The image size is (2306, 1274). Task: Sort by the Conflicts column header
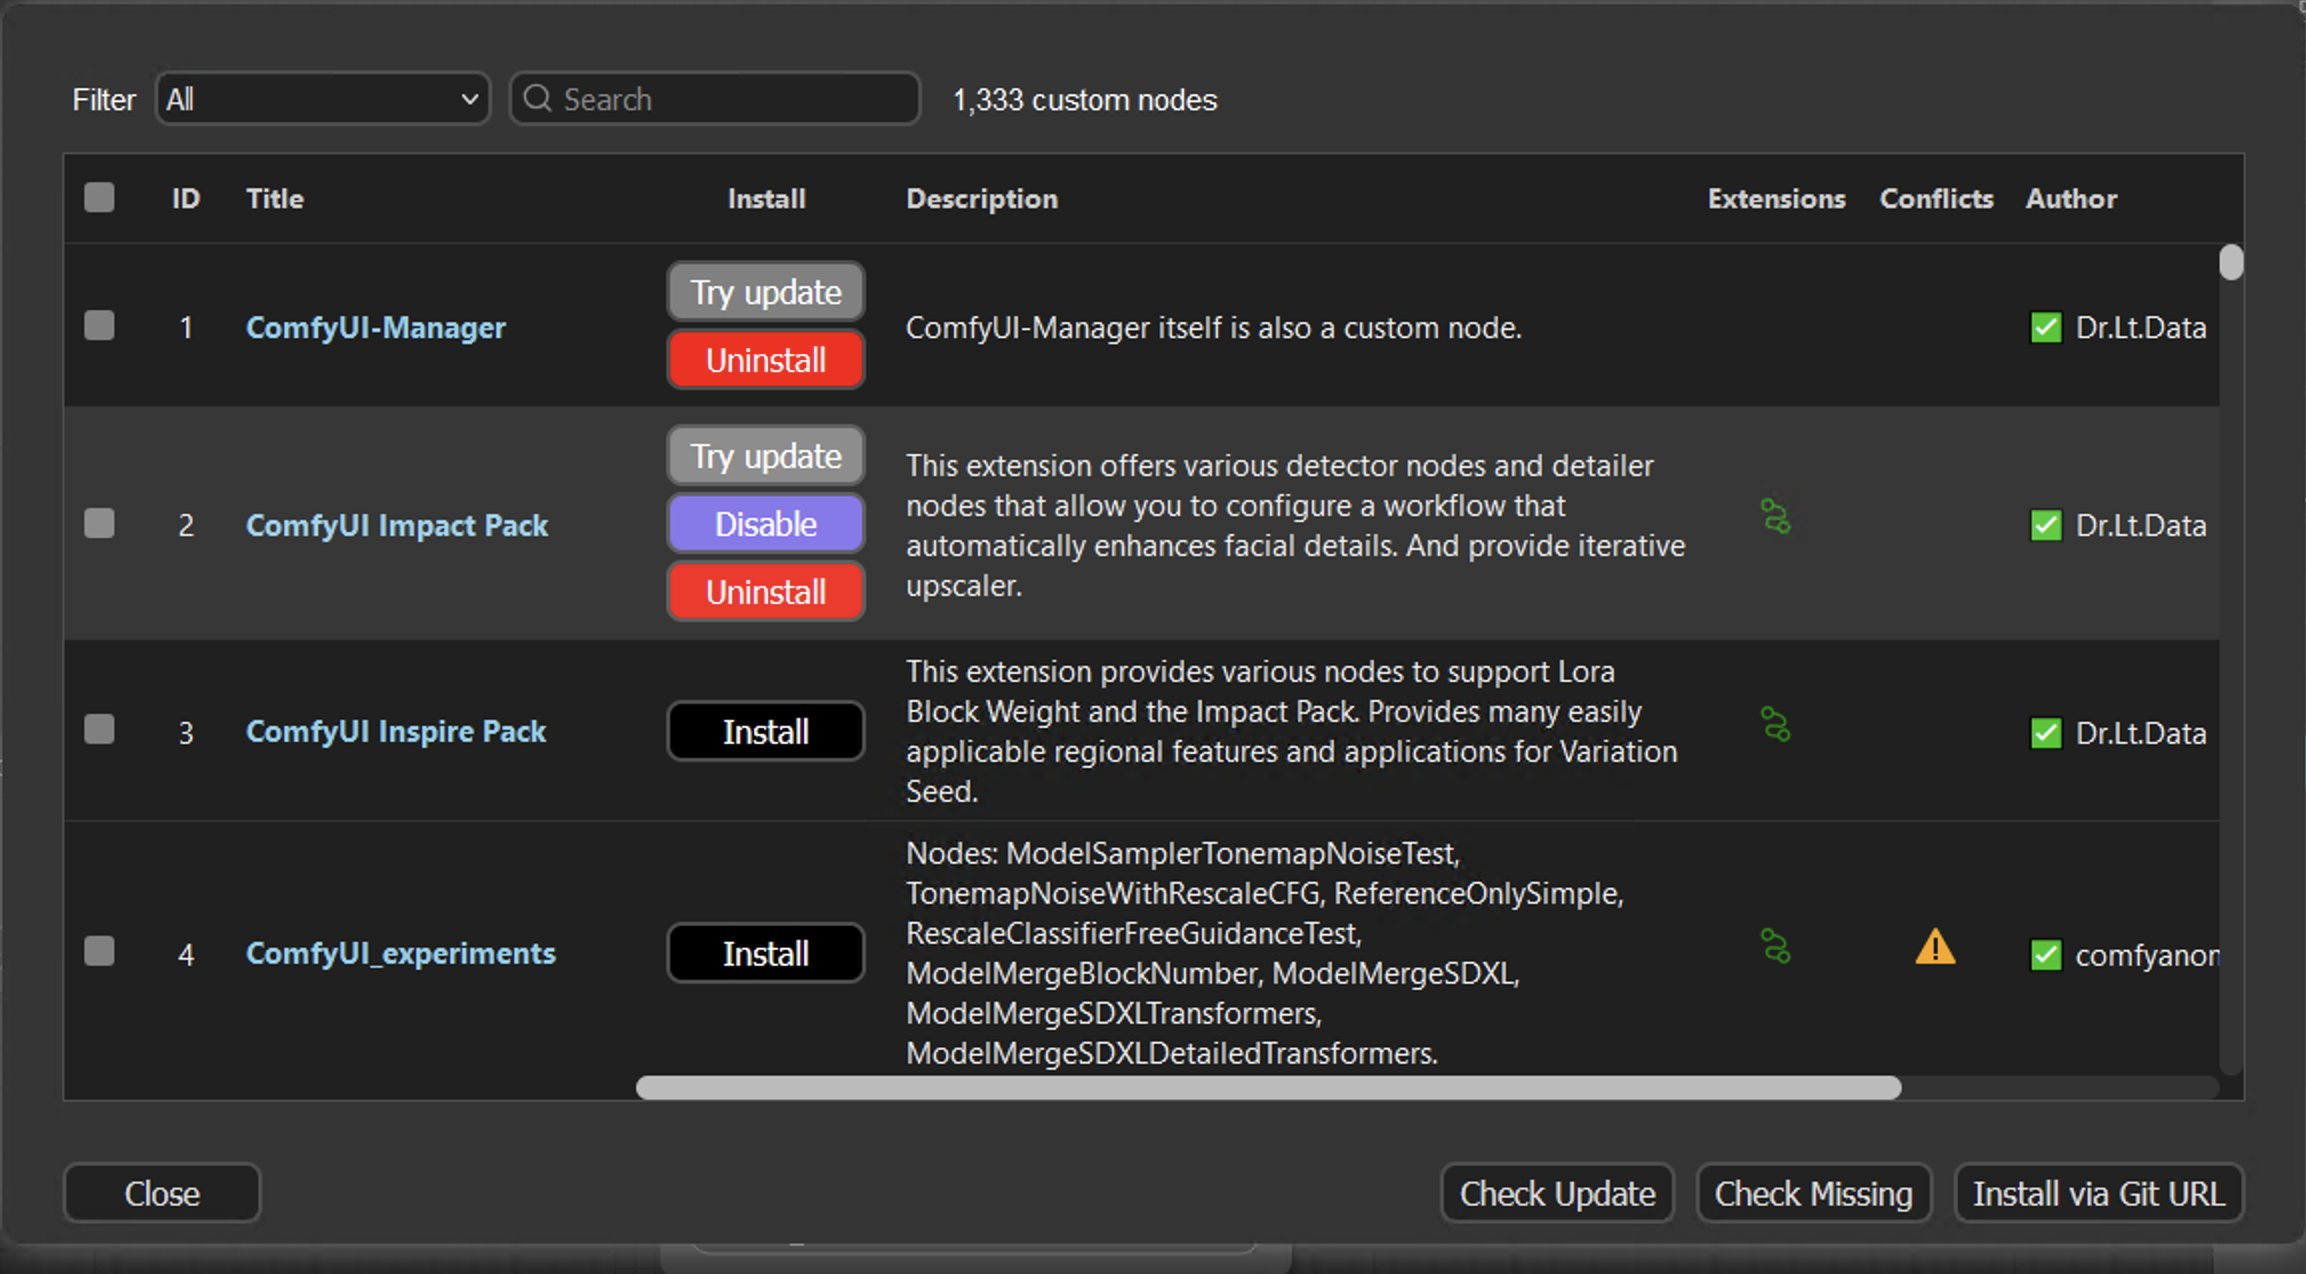(x=1936, y=198)
